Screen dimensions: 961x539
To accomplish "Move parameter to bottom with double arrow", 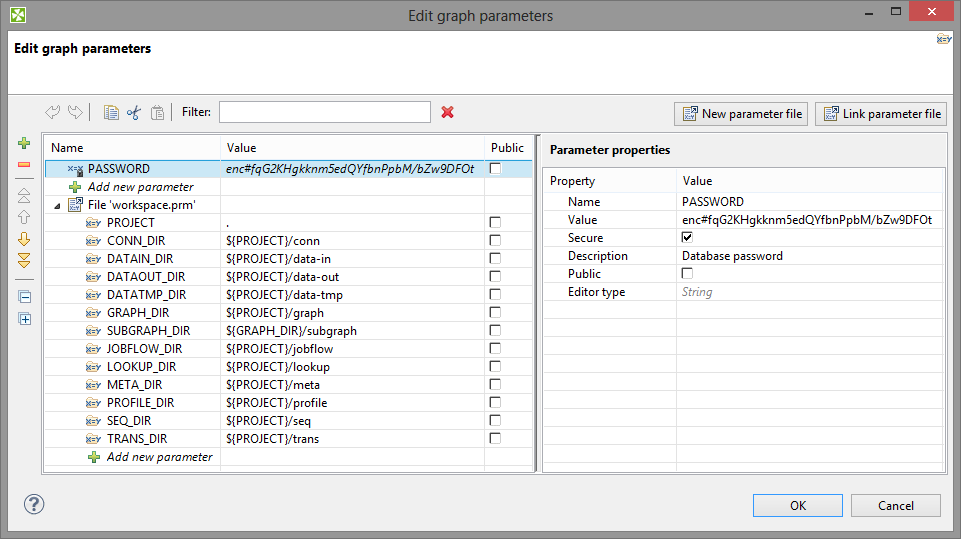I will [x=25, y=260].
